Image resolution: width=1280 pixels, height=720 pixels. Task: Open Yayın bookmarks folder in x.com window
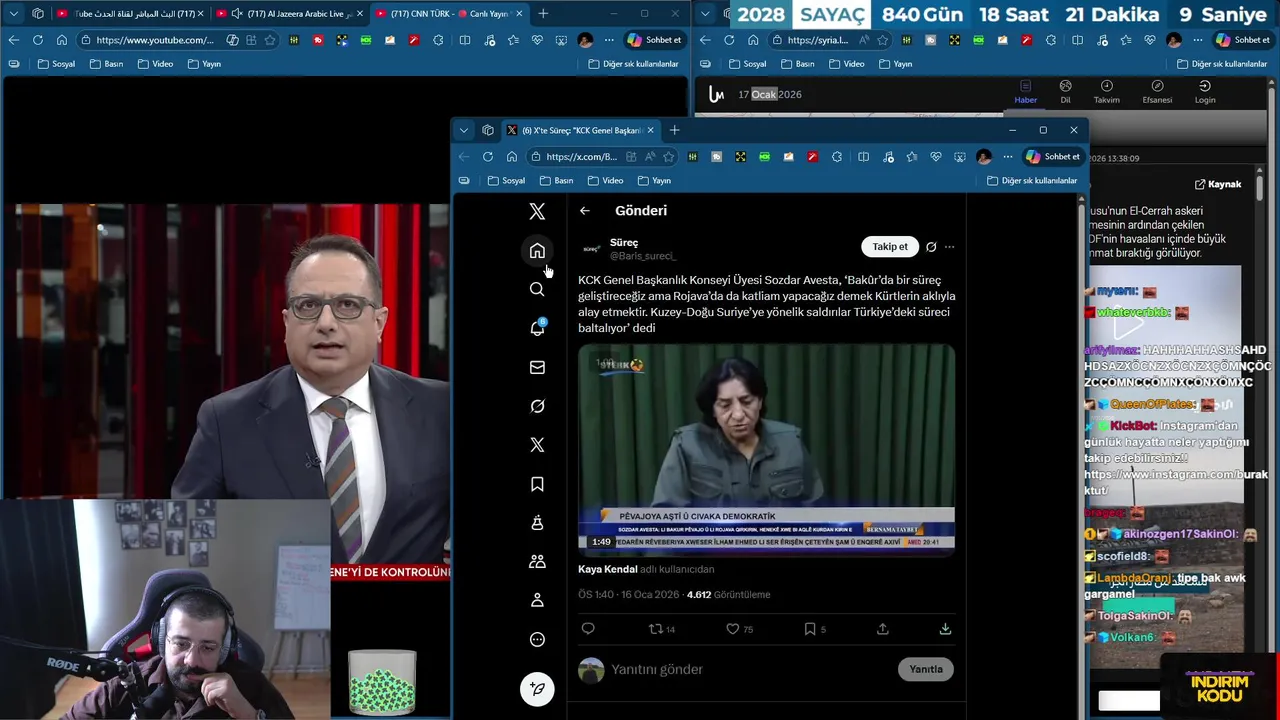click(x=653, y=181)
